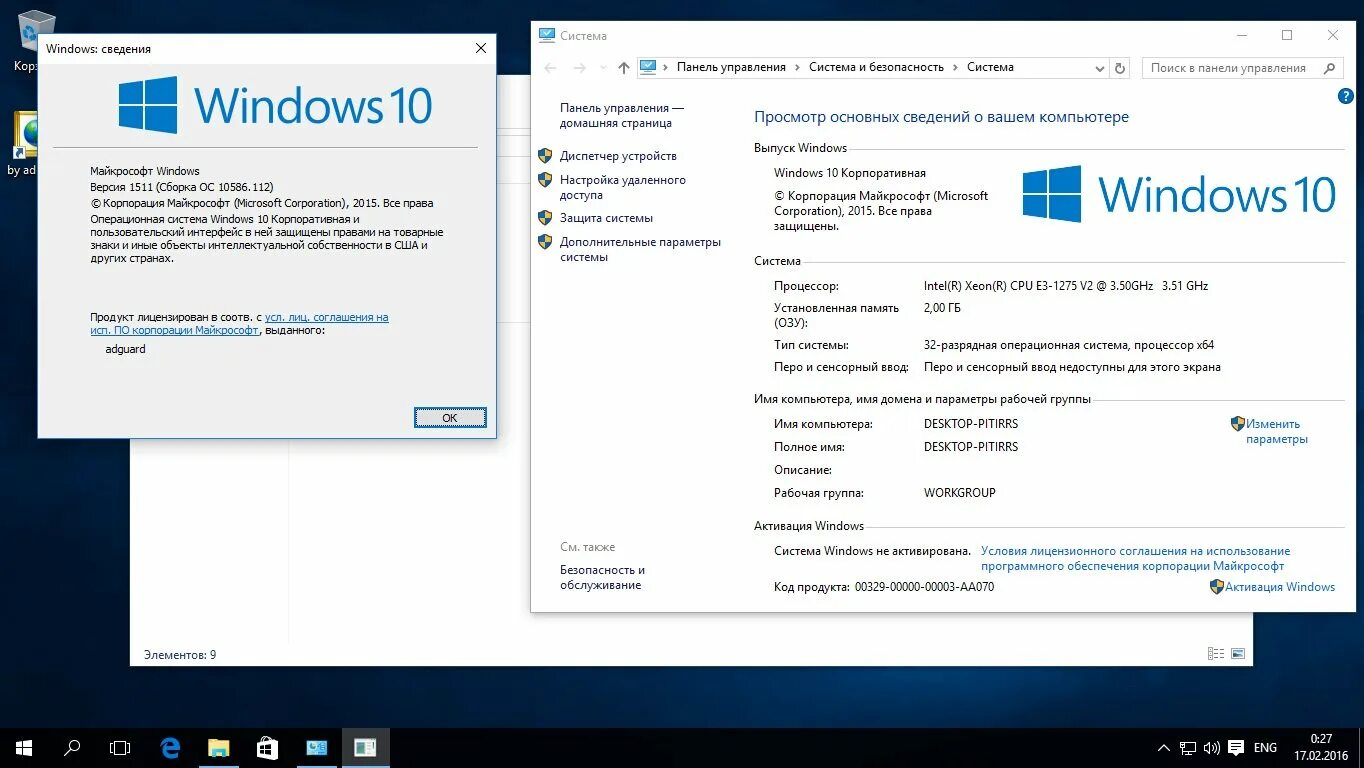Open the license agreement link in About Windows
1364x768 pixels.
coord(239,323)
